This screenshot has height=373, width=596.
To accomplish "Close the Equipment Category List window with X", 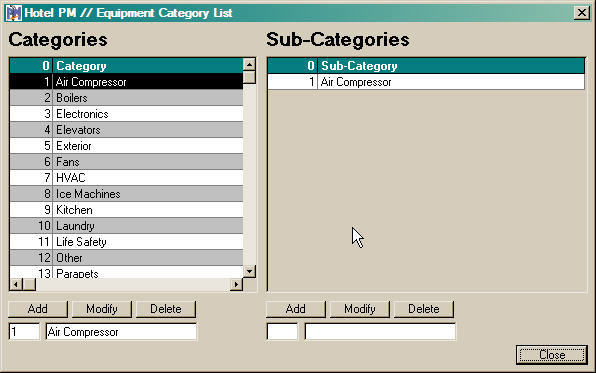I will [x=582, y=13].
